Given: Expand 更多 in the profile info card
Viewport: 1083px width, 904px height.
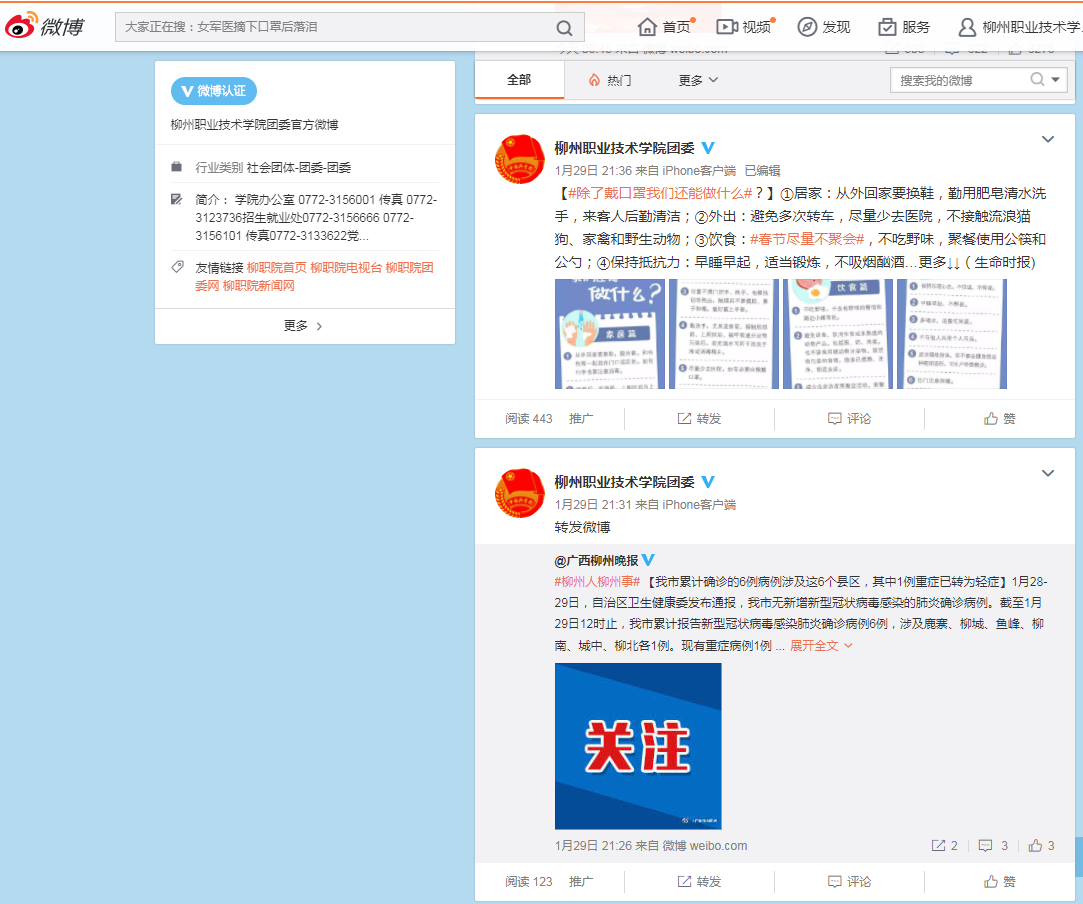Looking at the screenshot, I should pos(303,326).
